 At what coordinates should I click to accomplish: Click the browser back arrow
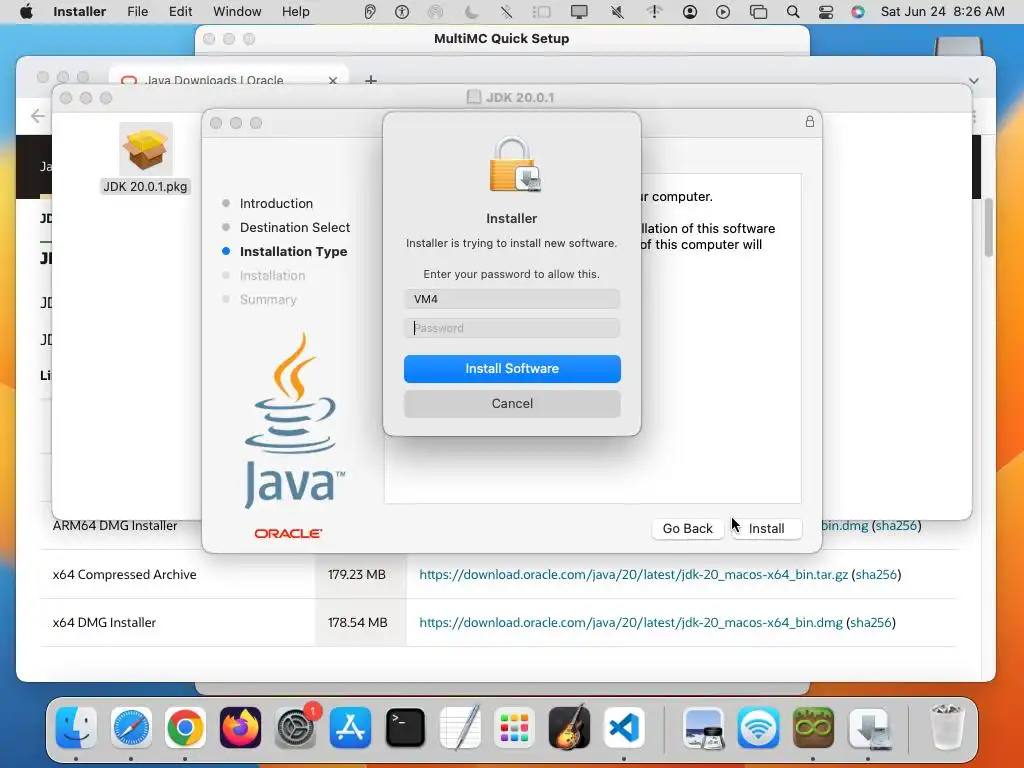point(38,116)
